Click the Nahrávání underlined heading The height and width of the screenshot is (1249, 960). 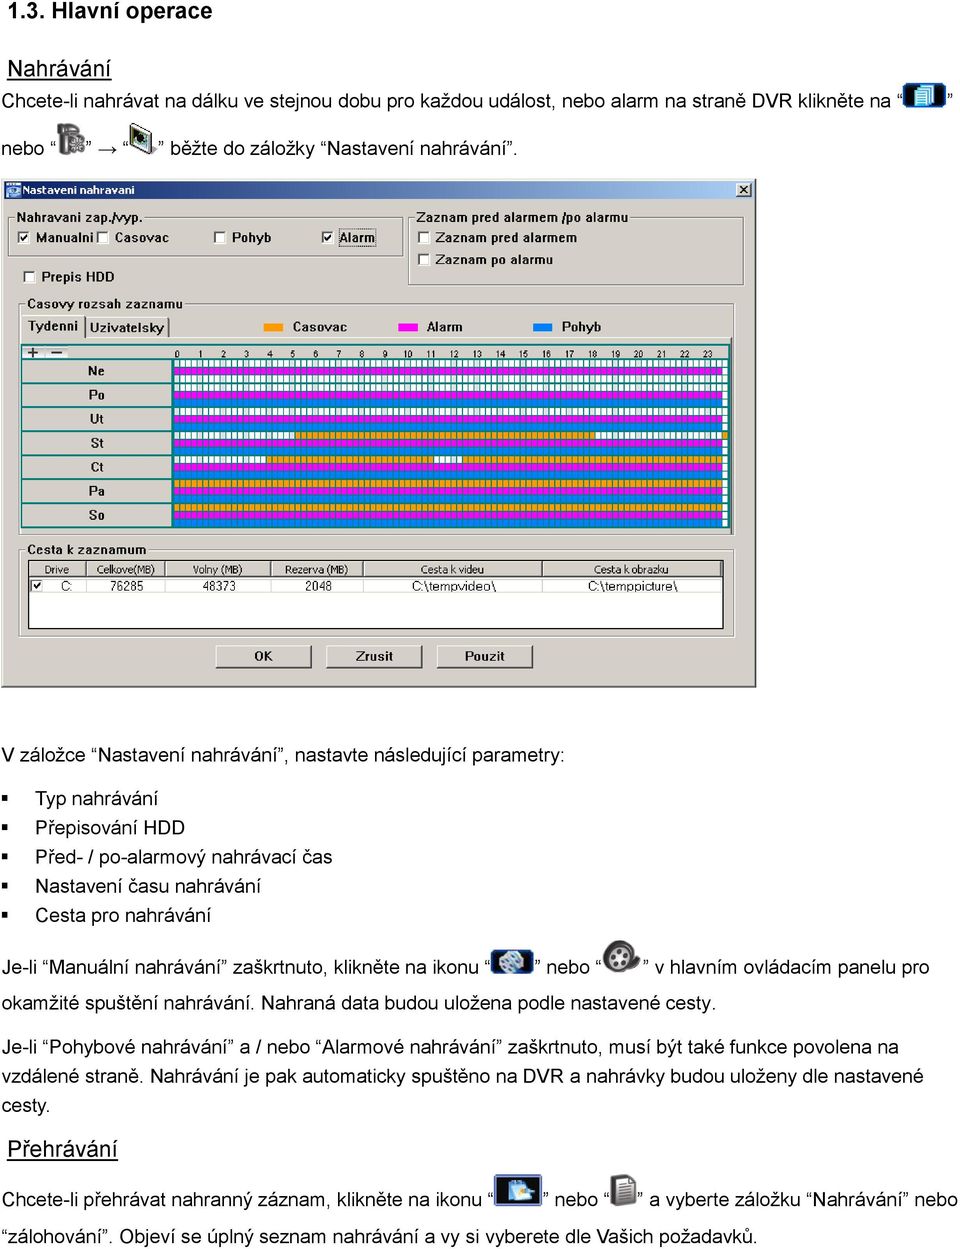[x=59, y=69]
